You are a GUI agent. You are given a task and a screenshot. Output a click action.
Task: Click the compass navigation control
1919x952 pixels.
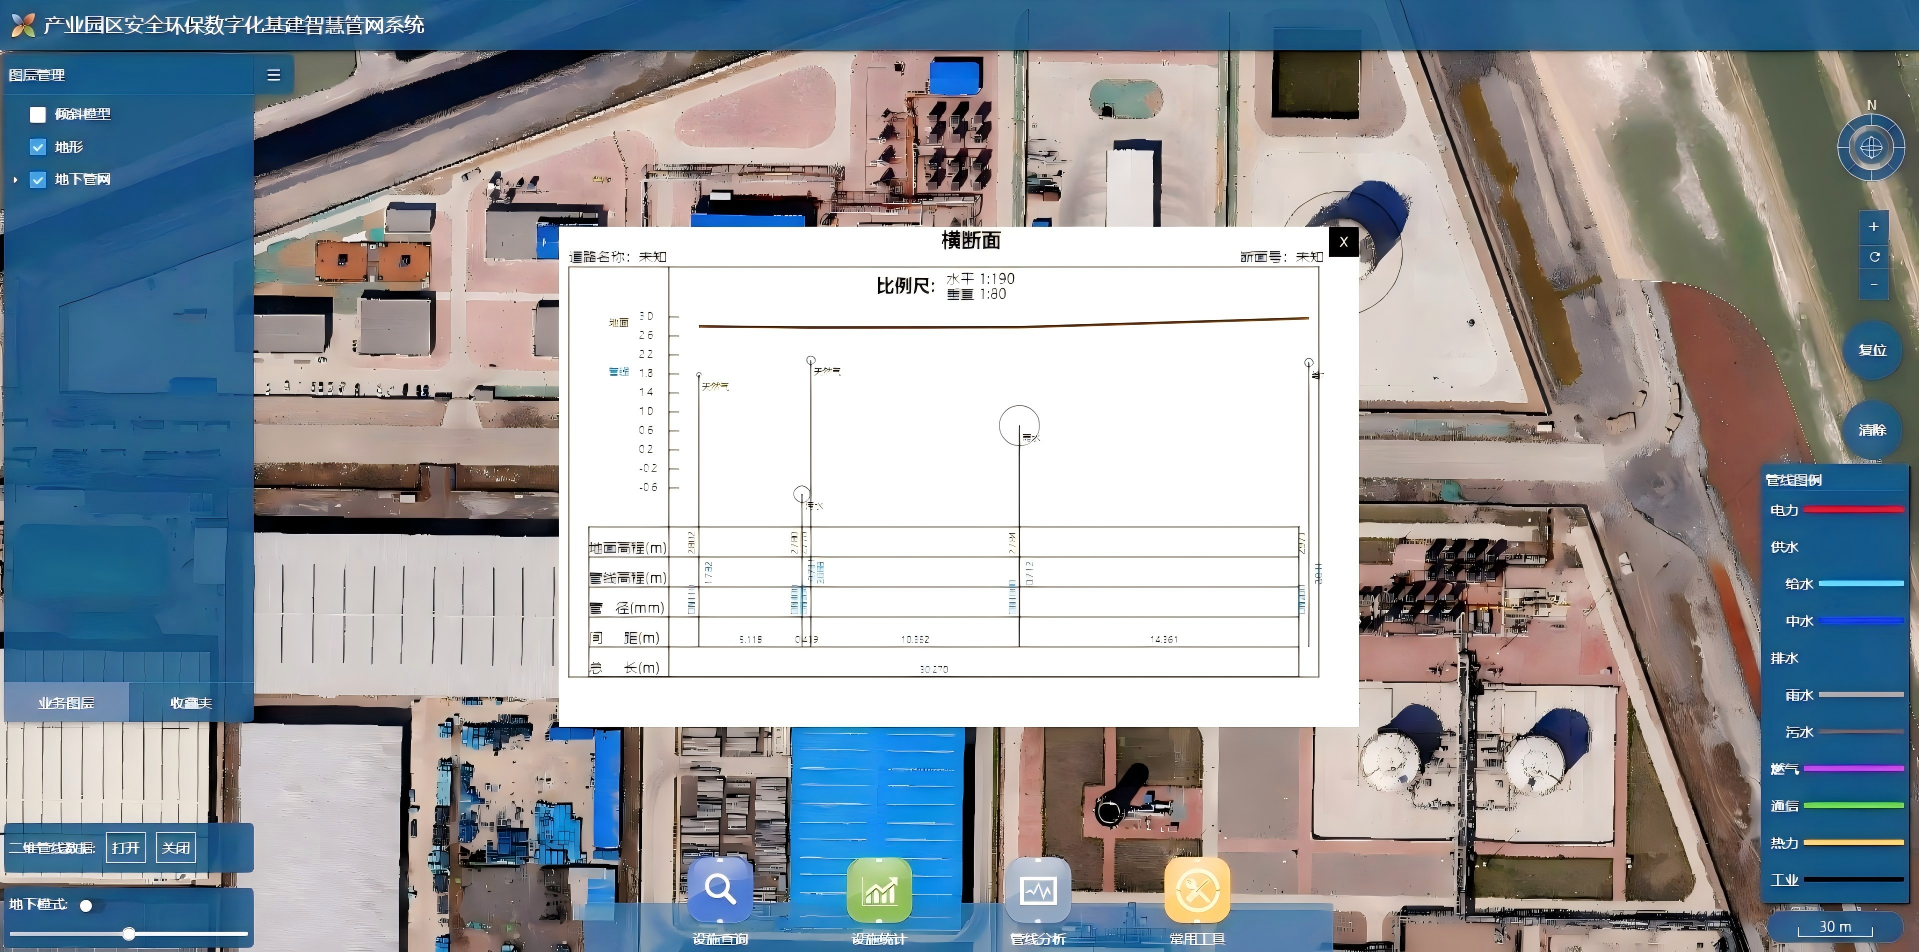point(1871,148)
